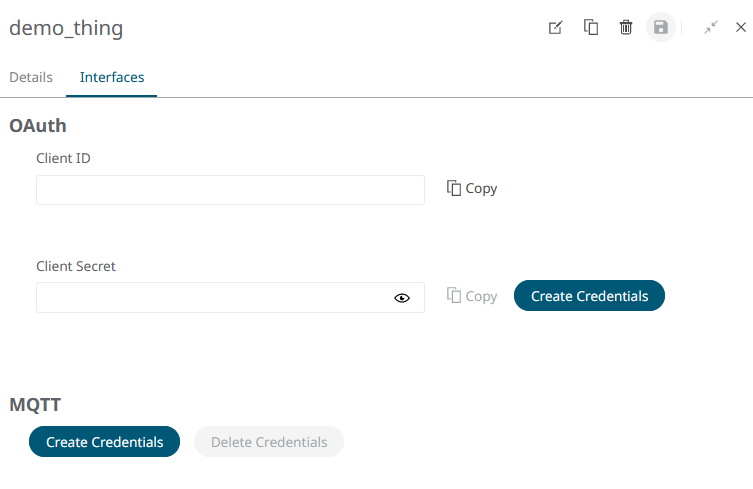
Task: Create OAuth credentials next to Client Secret
Action: point(589,295)
